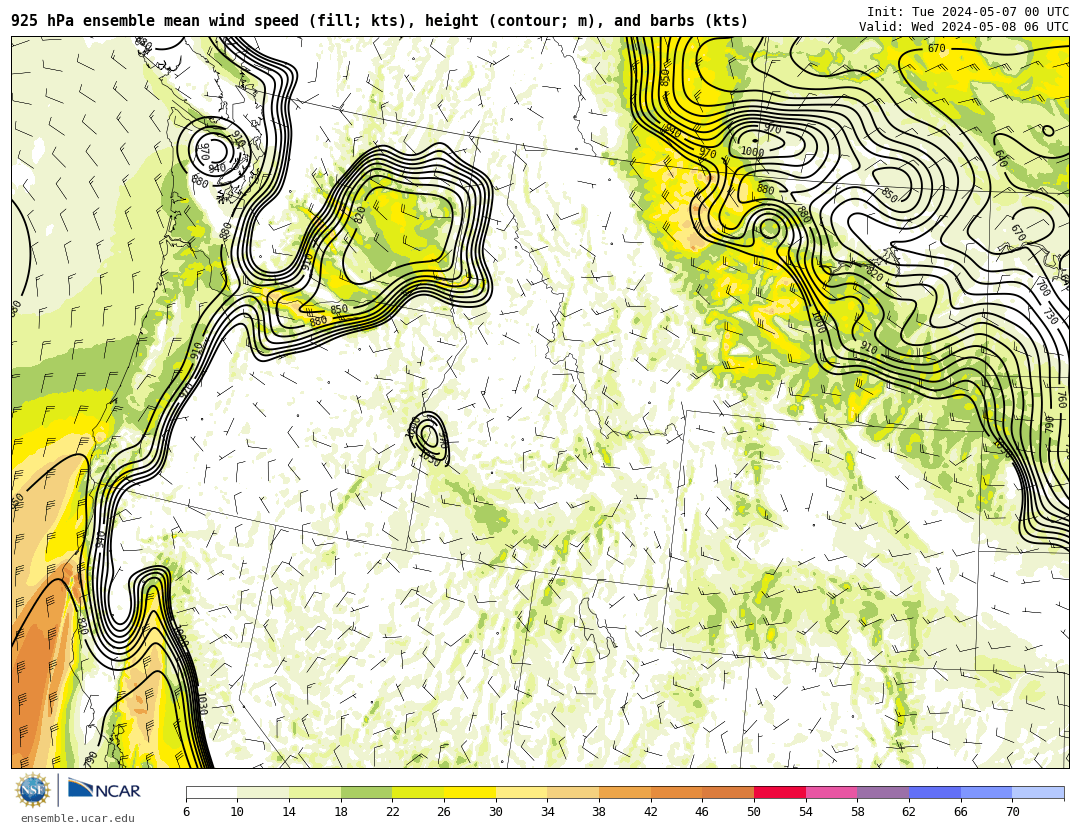Viewport: 1080px width, 831px height.
Task: Click the colorbar tick label 14
Action: coord(289,812)
